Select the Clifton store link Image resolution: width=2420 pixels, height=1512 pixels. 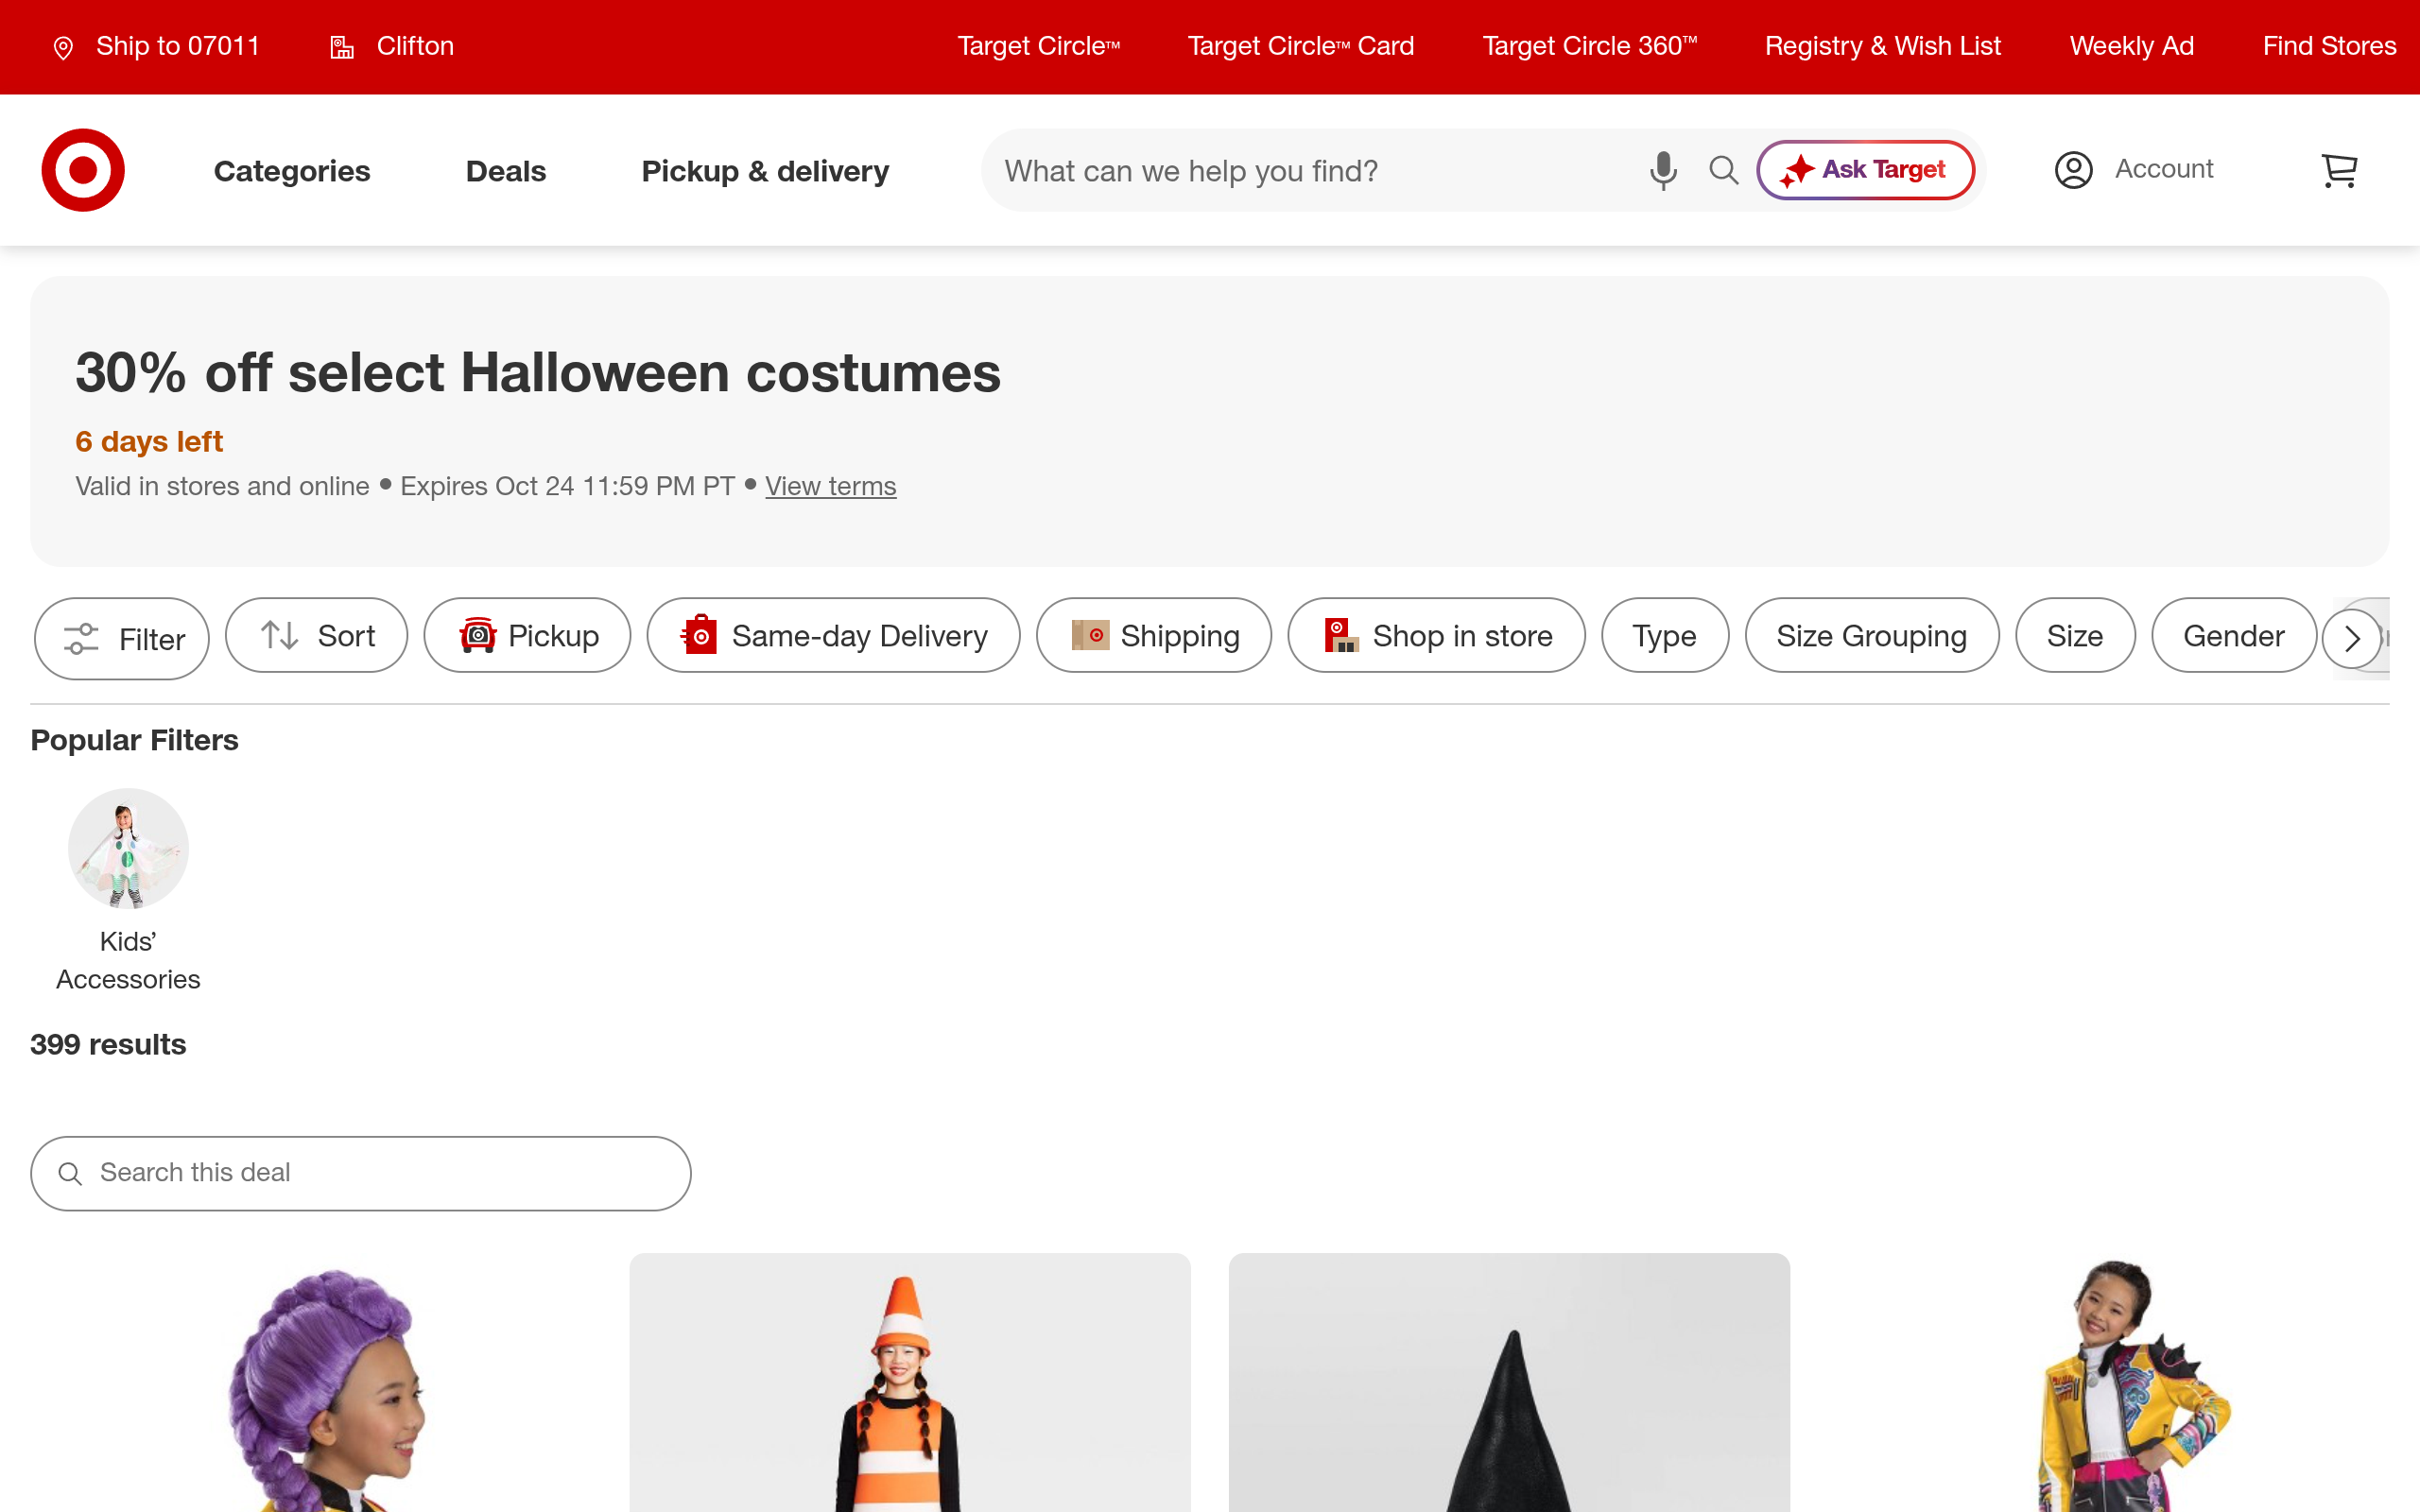pos(392,47)
